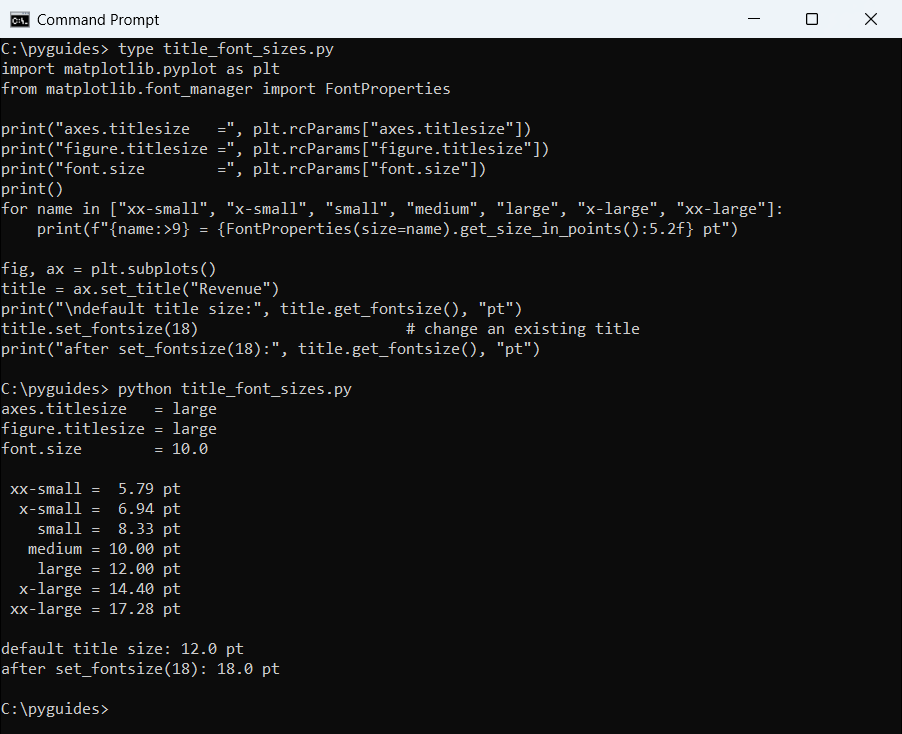The width and height of the screenshot is (902, 734).
Task: Click the print default title size code line
Action: coord(262,309)
